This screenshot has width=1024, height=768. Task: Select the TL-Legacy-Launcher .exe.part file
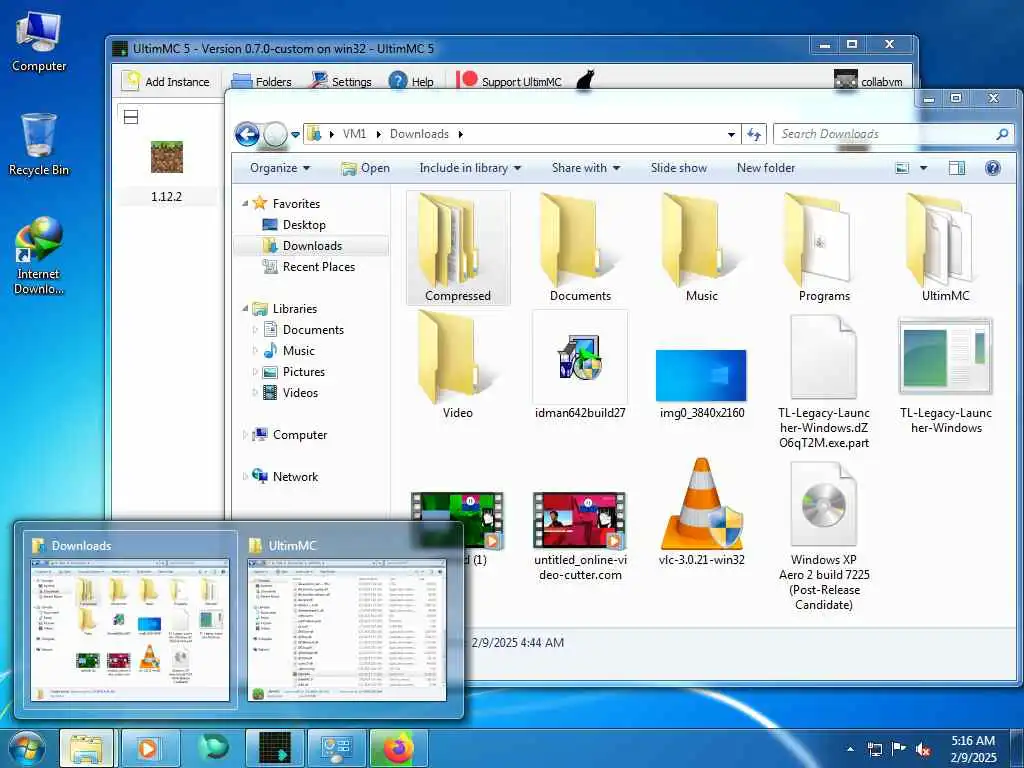point(824,382)
